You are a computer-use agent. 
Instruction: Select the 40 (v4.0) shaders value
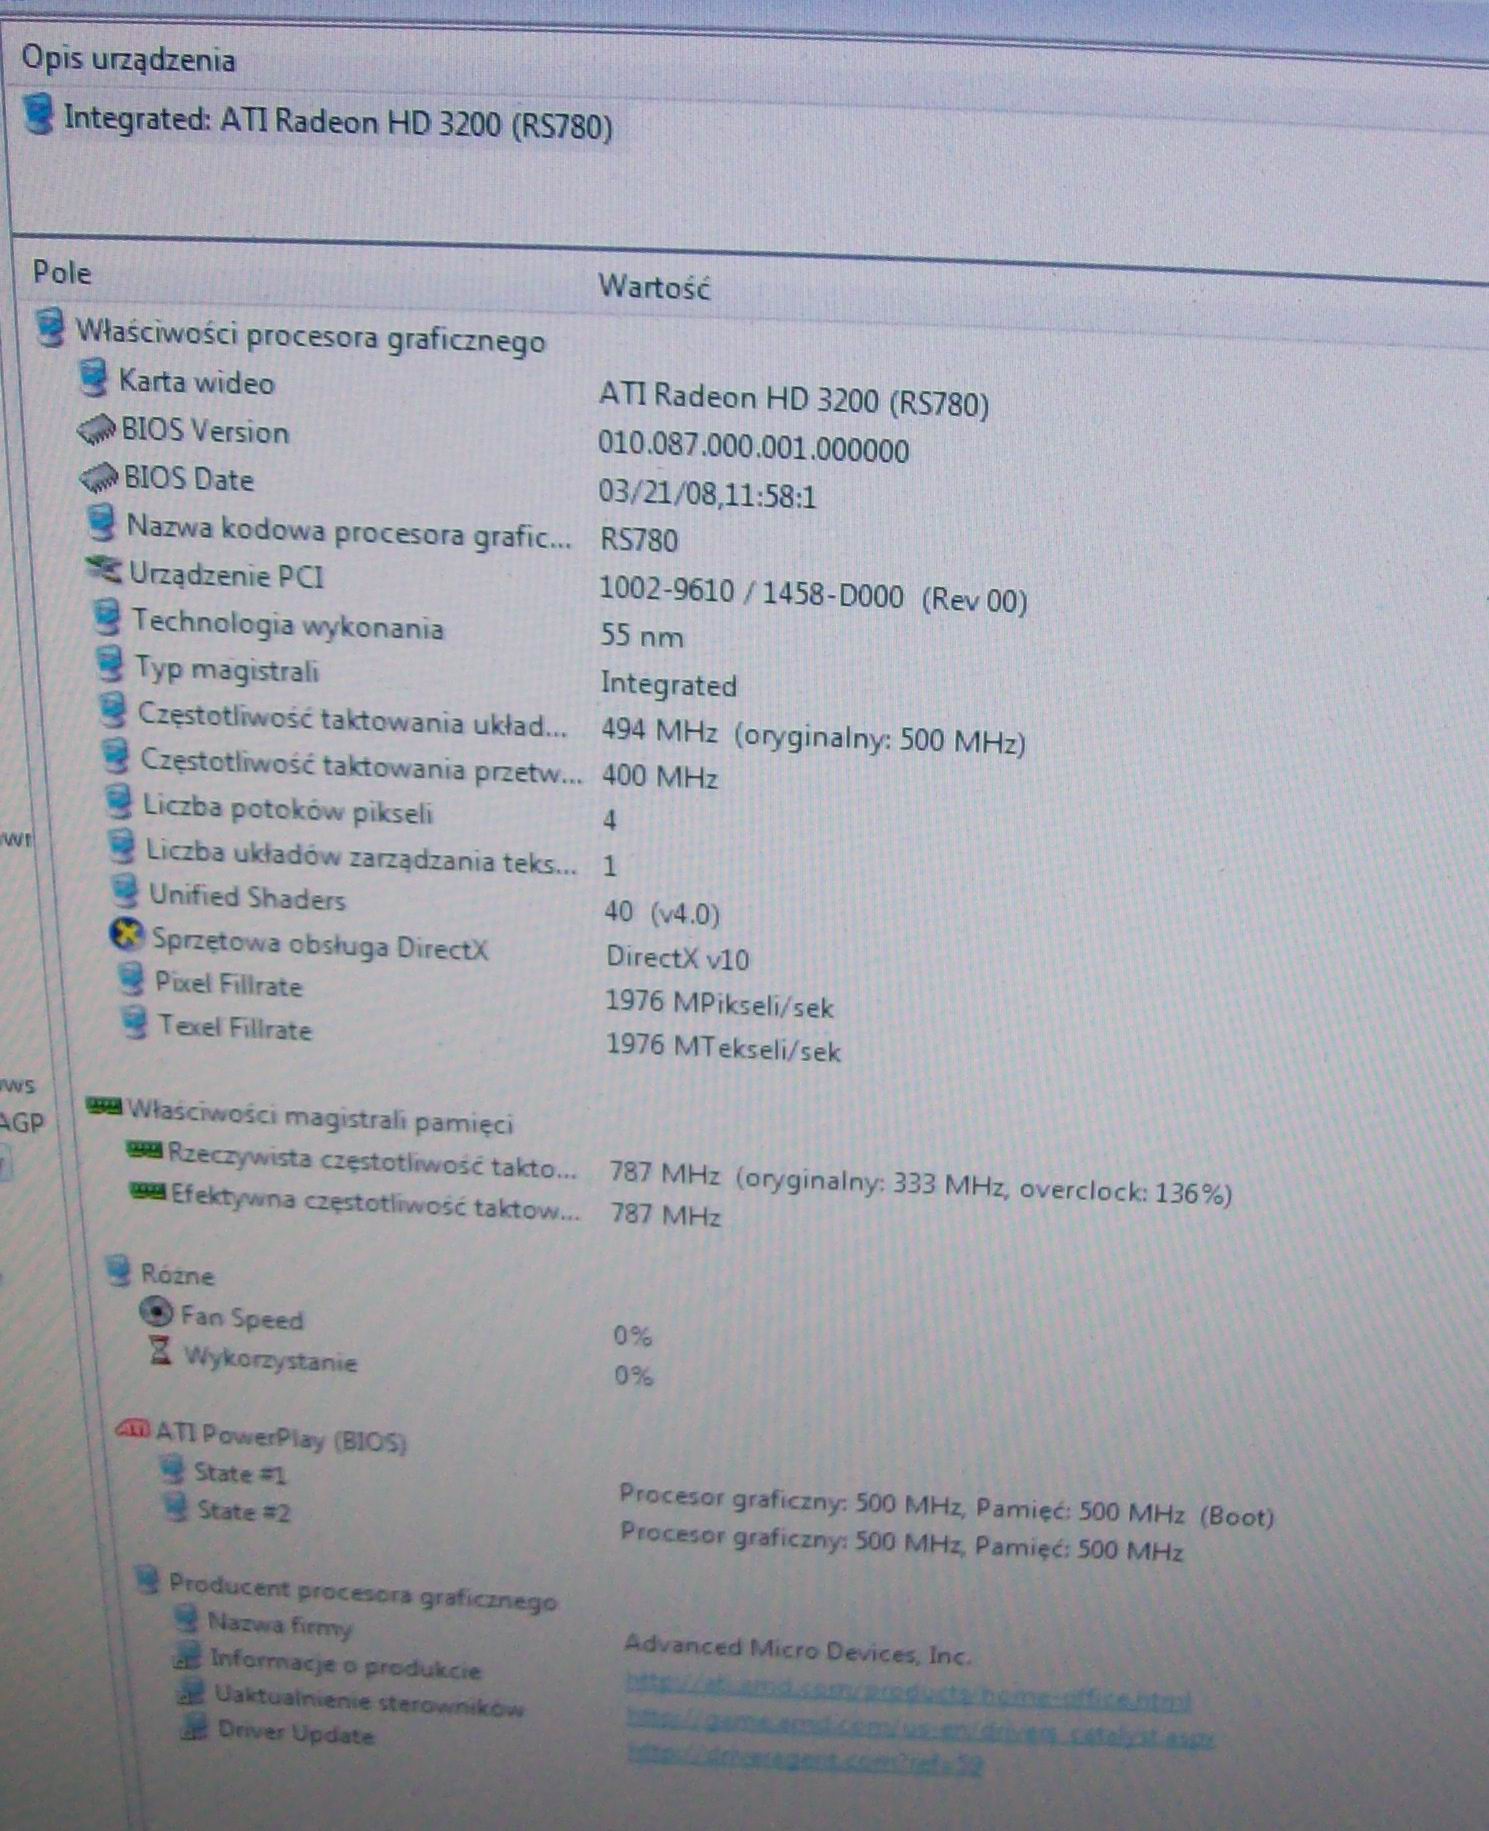pos(662,912)
